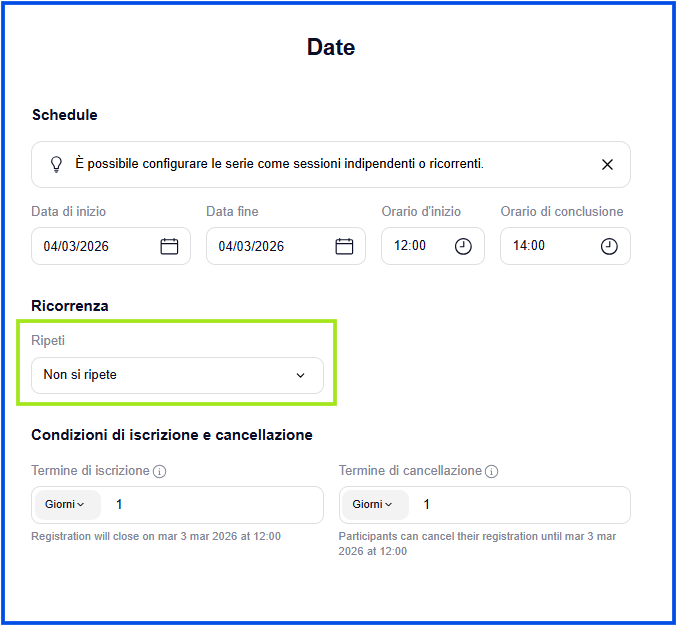Dismiss the series info banner
Image resolution: width=676 pixels, height=629 pixels.
pyautogui.click(x=607, y=165)
